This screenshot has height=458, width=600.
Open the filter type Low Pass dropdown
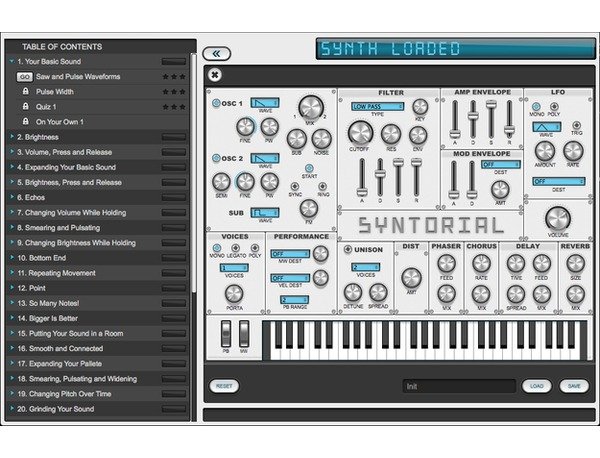[377, 105]
